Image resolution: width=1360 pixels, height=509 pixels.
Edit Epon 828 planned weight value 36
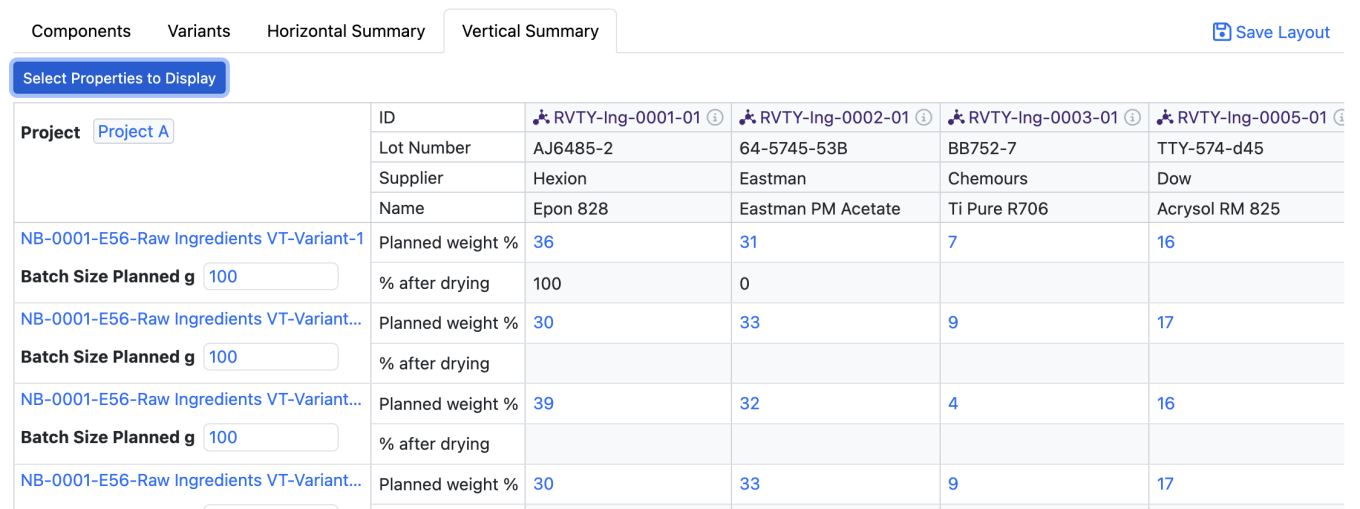[x=544, y=242]
